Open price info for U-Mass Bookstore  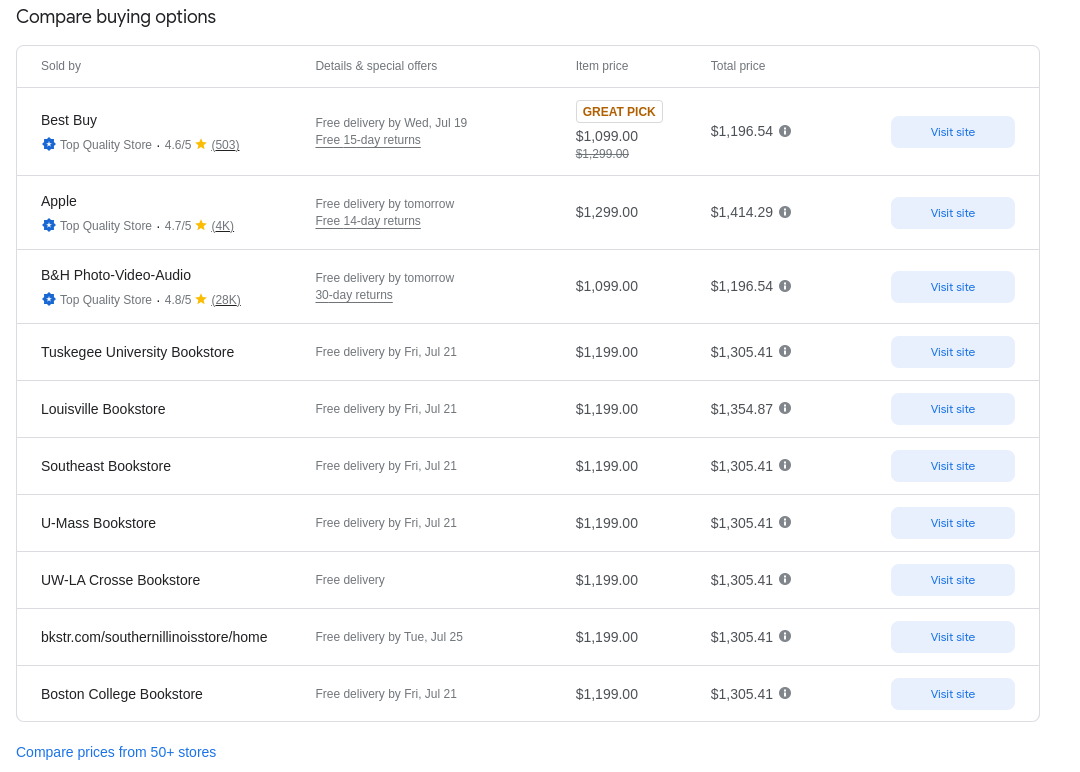[785, 523]
